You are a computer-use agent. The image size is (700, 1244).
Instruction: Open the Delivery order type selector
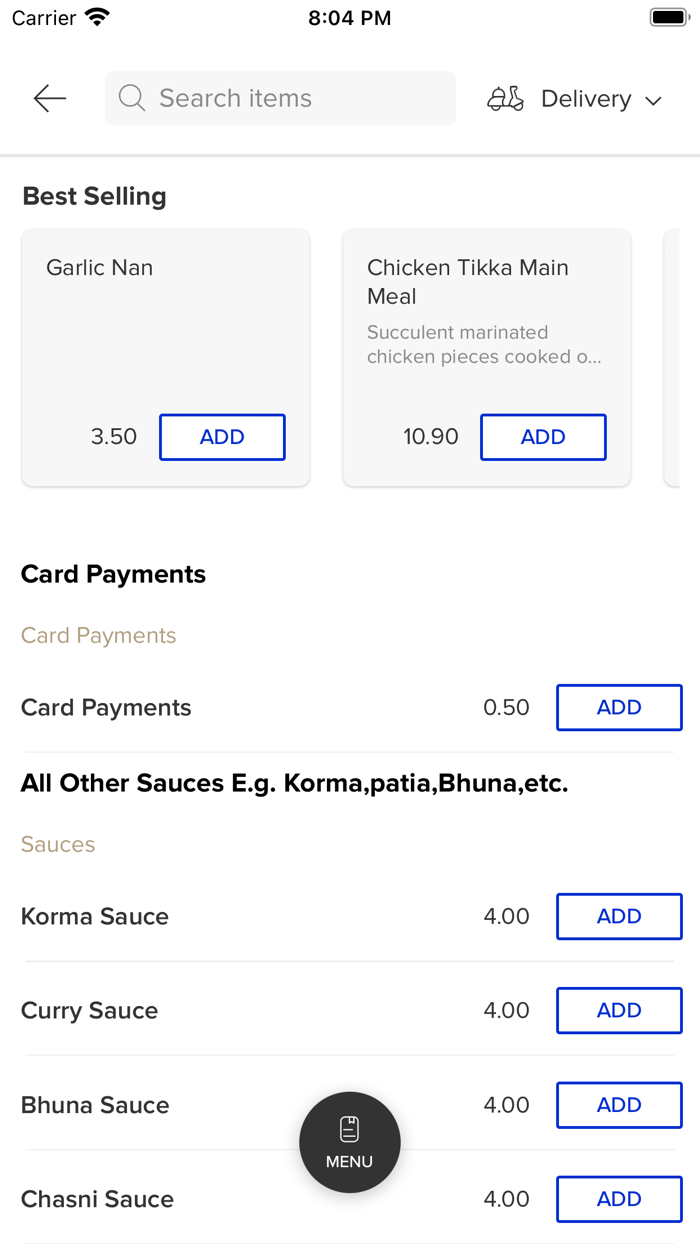(x=586, y=99)
